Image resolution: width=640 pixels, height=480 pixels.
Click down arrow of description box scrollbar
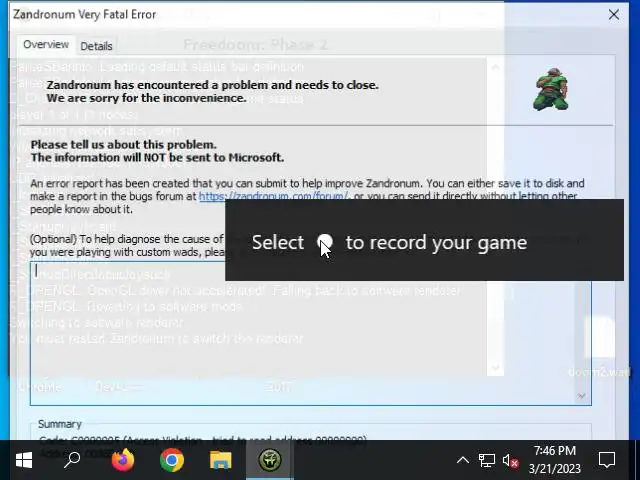click(581, 396)
